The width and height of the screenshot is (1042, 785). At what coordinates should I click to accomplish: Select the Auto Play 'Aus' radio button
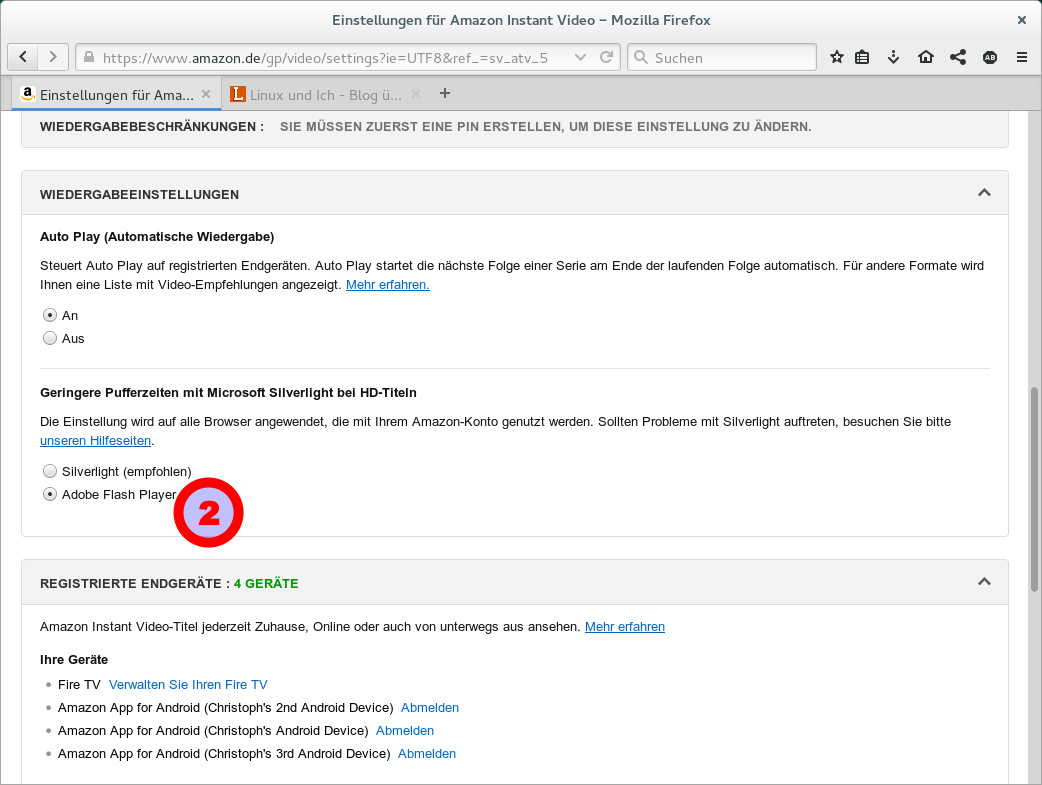pos(50,339)
